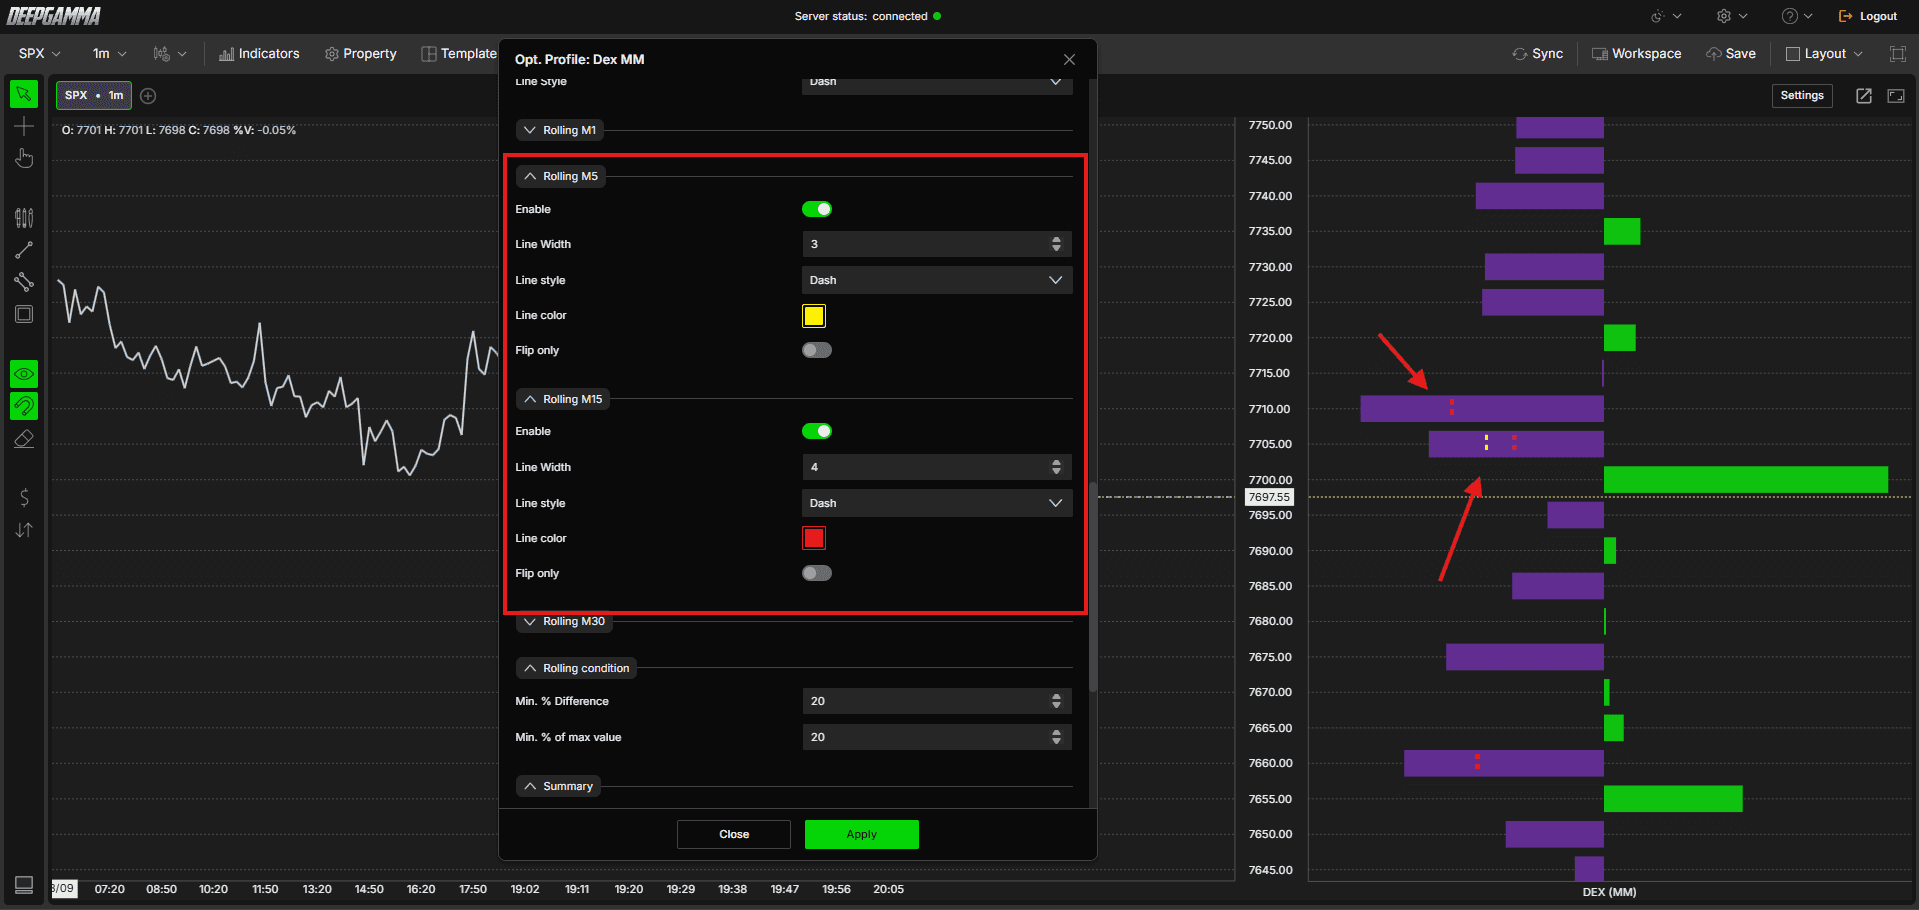Image resolution: width=1919 pixels, height=910 pixels.
Task: Select the crosshair cursor tool
Action: (x=24, y=126)
